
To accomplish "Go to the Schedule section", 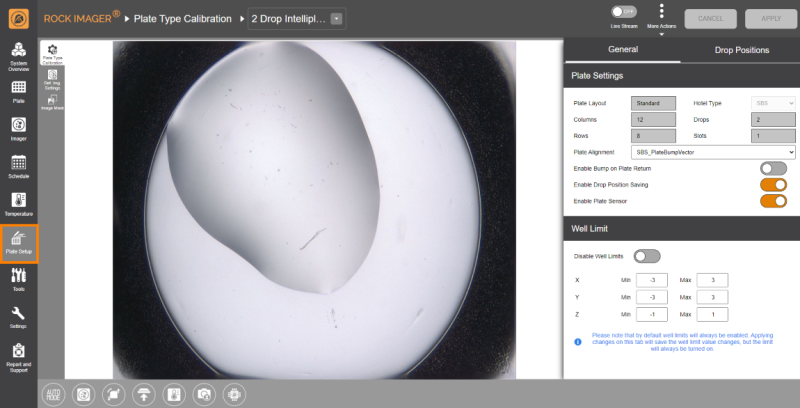I will (18, 166).
